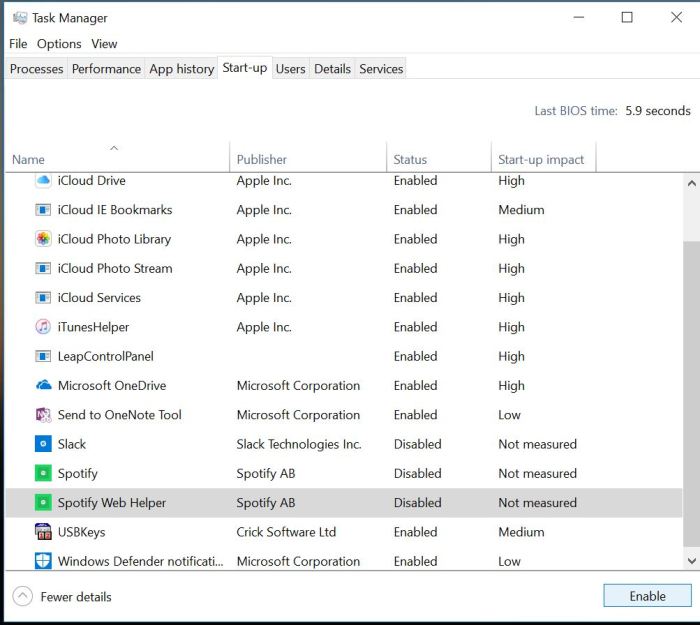700x625 pixels.
Task: Select the iCloud Drive entry name
Action: 92,181
